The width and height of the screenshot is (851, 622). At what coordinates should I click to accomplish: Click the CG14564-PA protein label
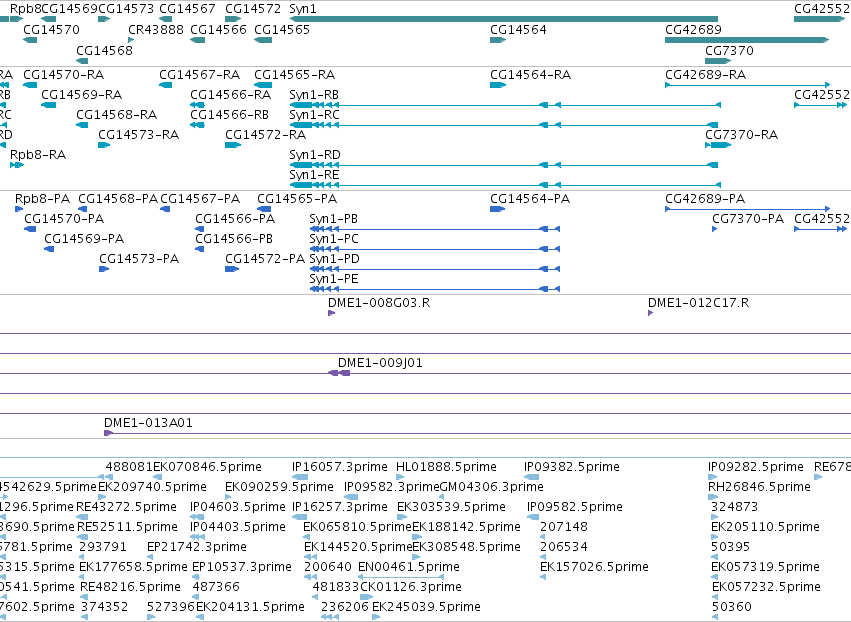(x=530, y=199)
